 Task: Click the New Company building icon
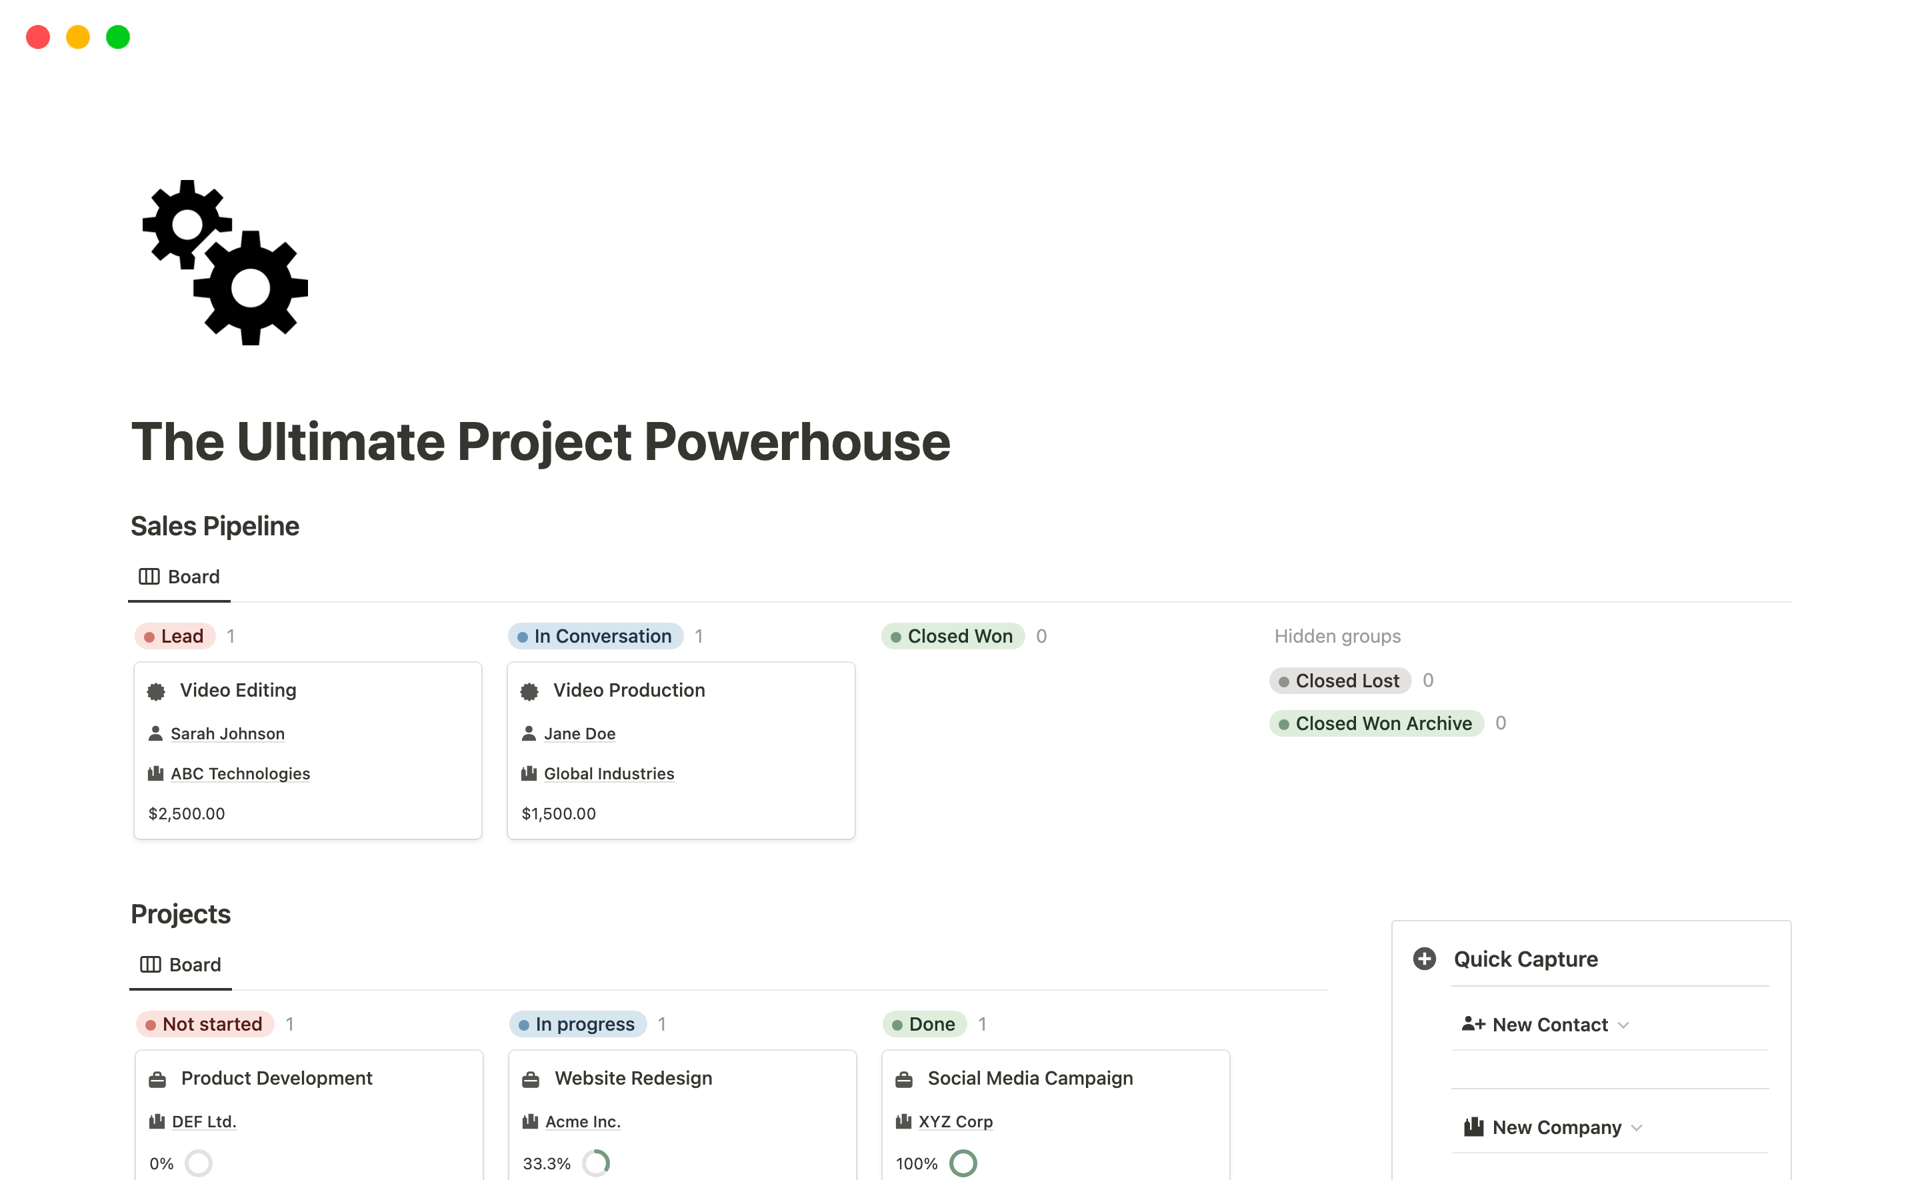[1473, 1127]
